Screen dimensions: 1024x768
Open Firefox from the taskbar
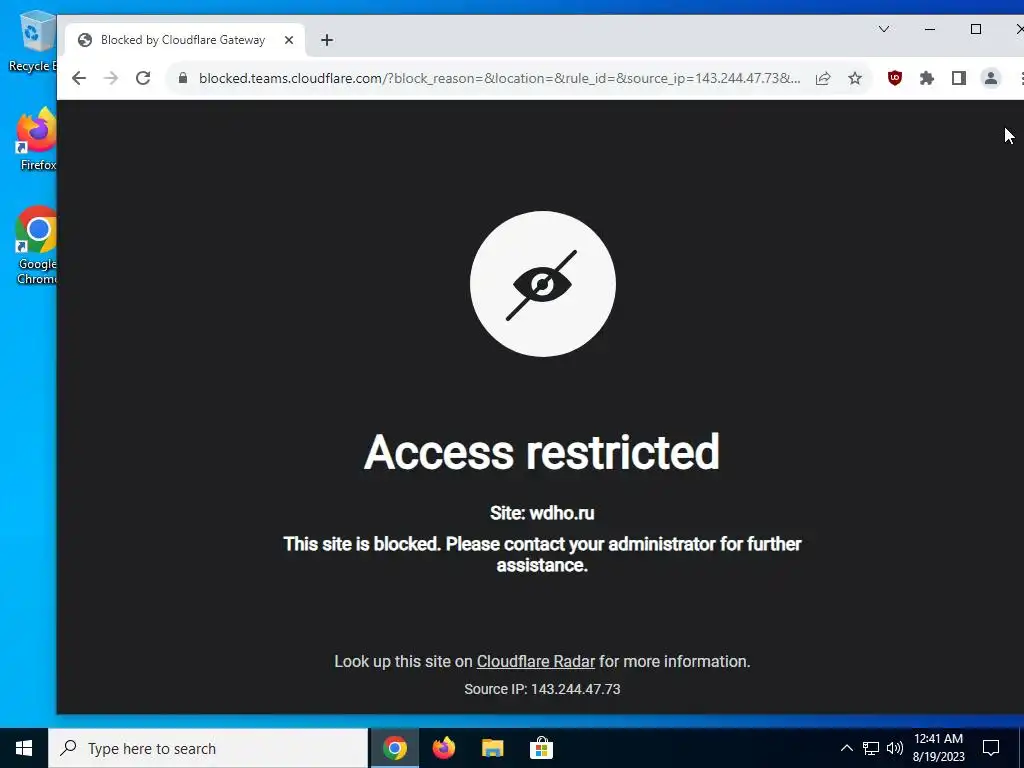444,748
